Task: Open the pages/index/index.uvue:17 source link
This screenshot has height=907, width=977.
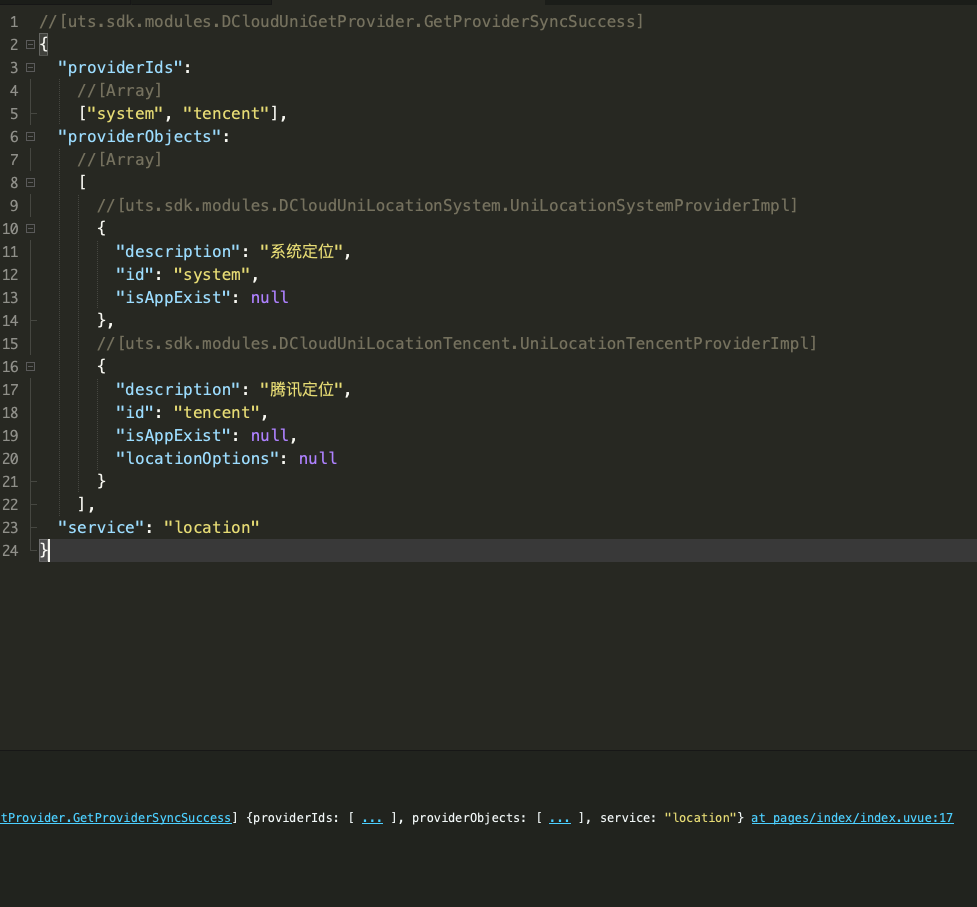Action: coord(852,818)
